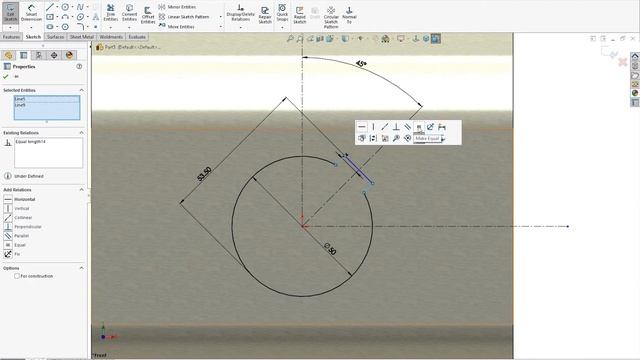Switch to the Surfaces tab
The height and width of the screenshot is (360, 640).
[x=55, y=37]
